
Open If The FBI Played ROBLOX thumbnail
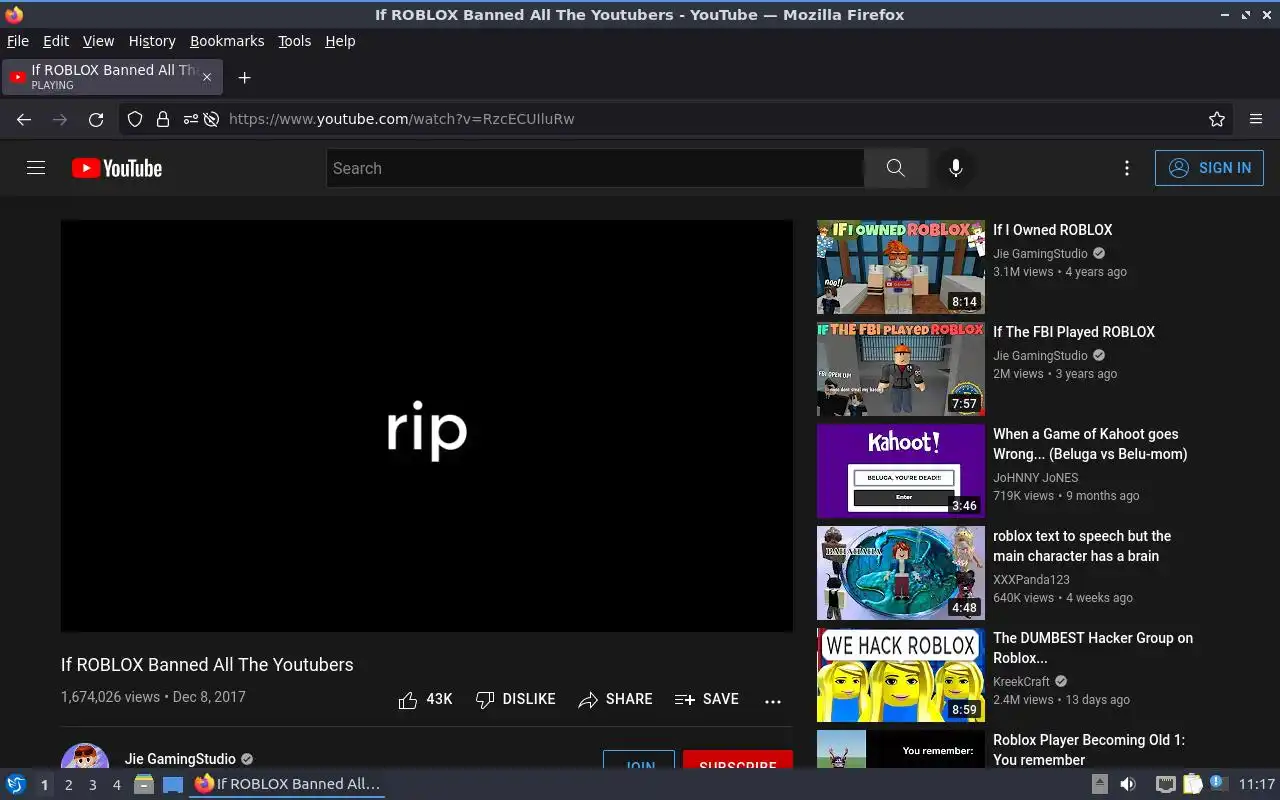tap(901, 369)
